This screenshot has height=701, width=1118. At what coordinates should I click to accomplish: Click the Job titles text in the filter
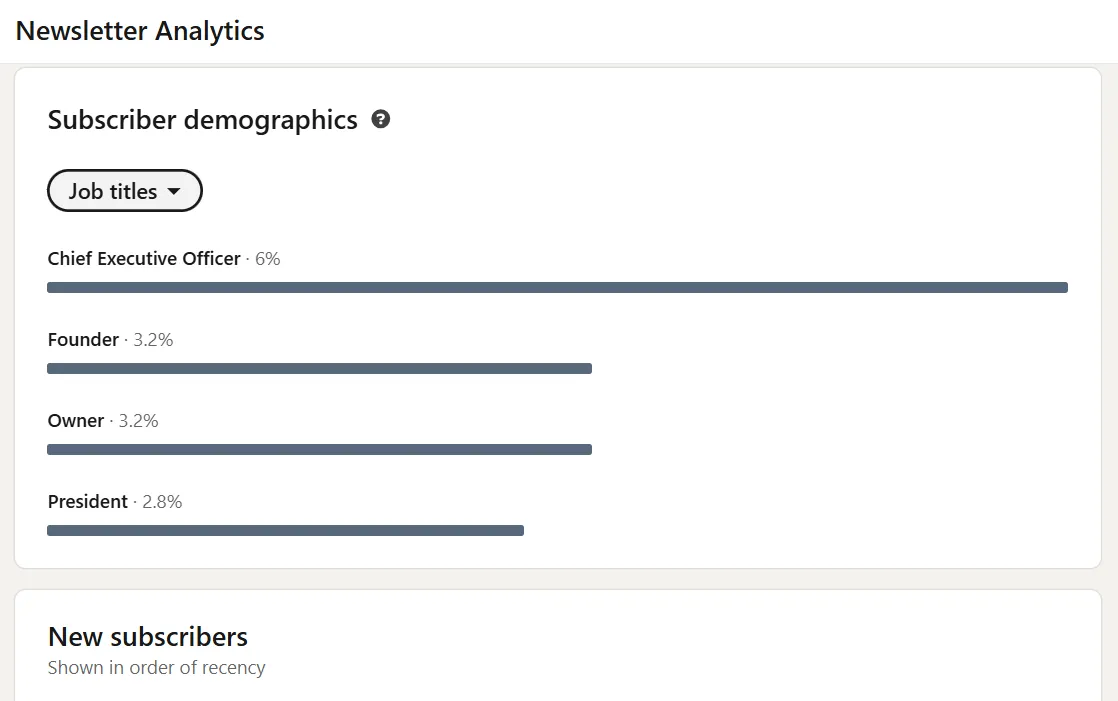[113, 191]
